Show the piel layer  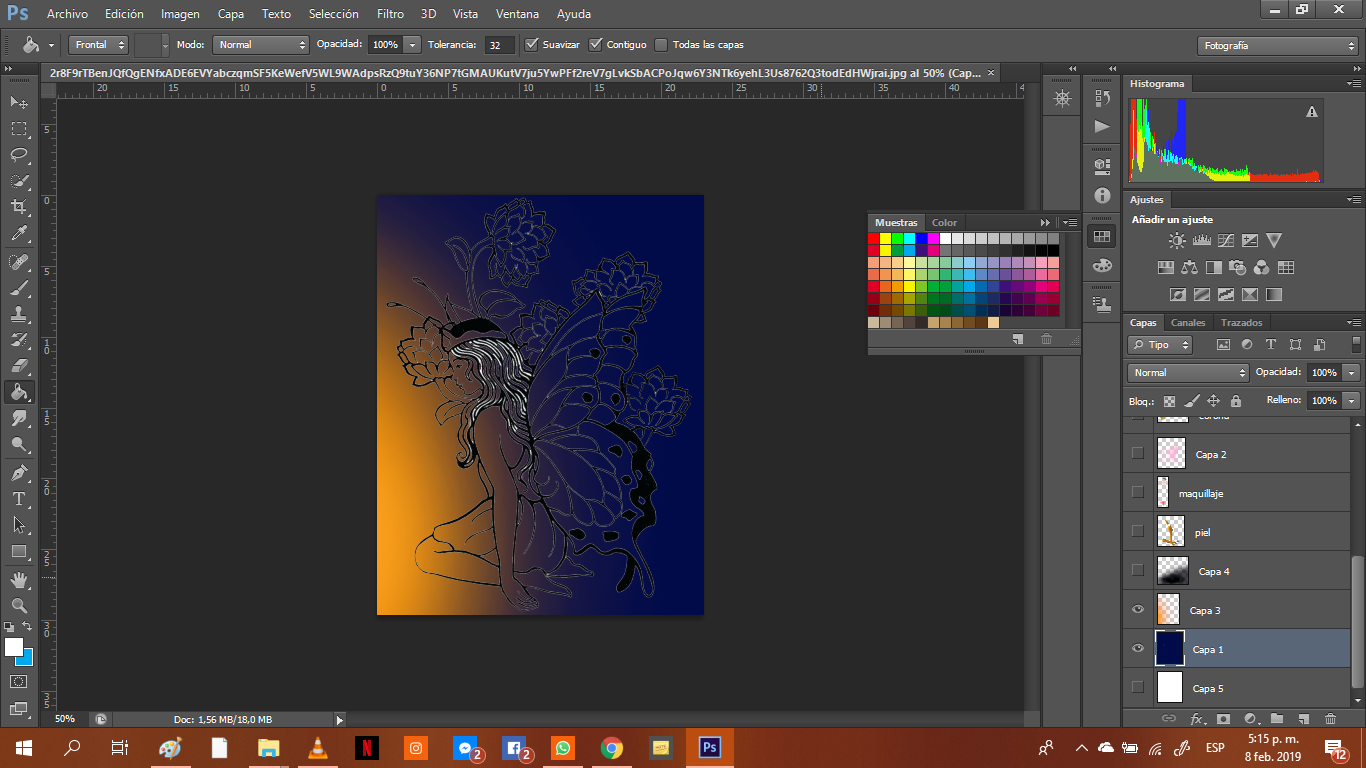1137,532
